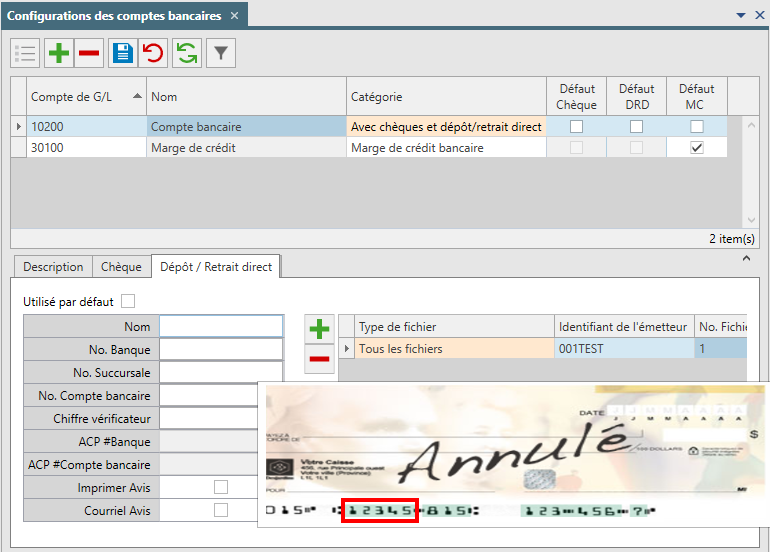Viewport: 770px width, 552px height.
Task: Open the filter funnel icon
Action: click(221, 53)
